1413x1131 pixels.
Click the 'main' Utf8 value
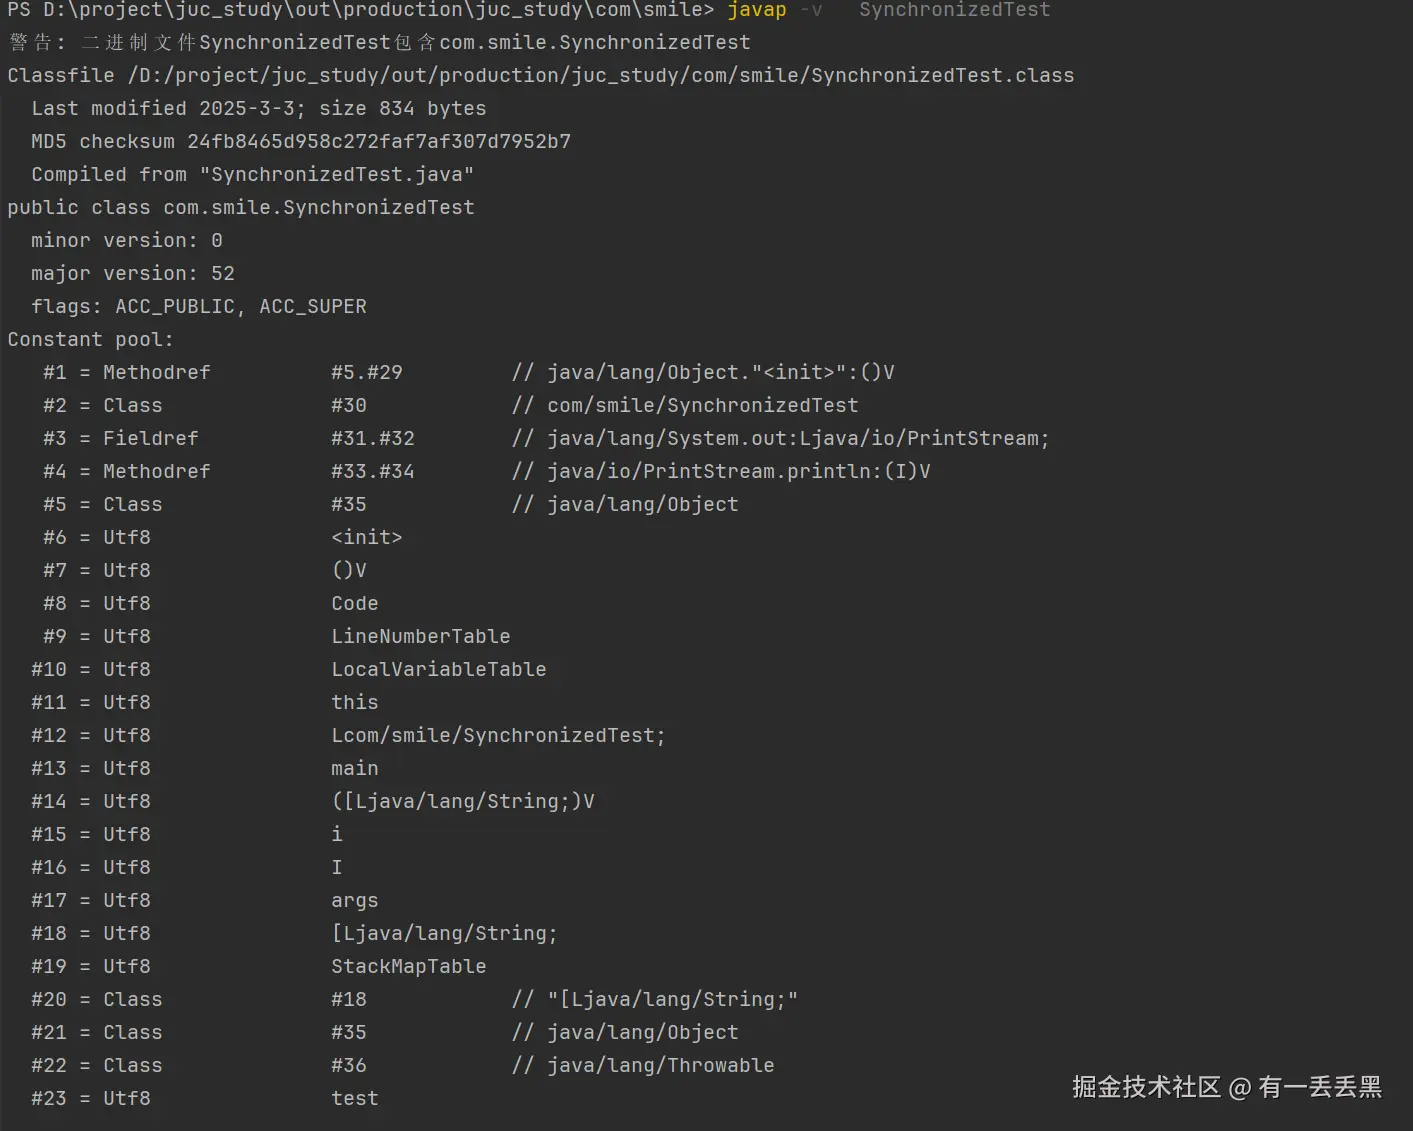[355, 769]
